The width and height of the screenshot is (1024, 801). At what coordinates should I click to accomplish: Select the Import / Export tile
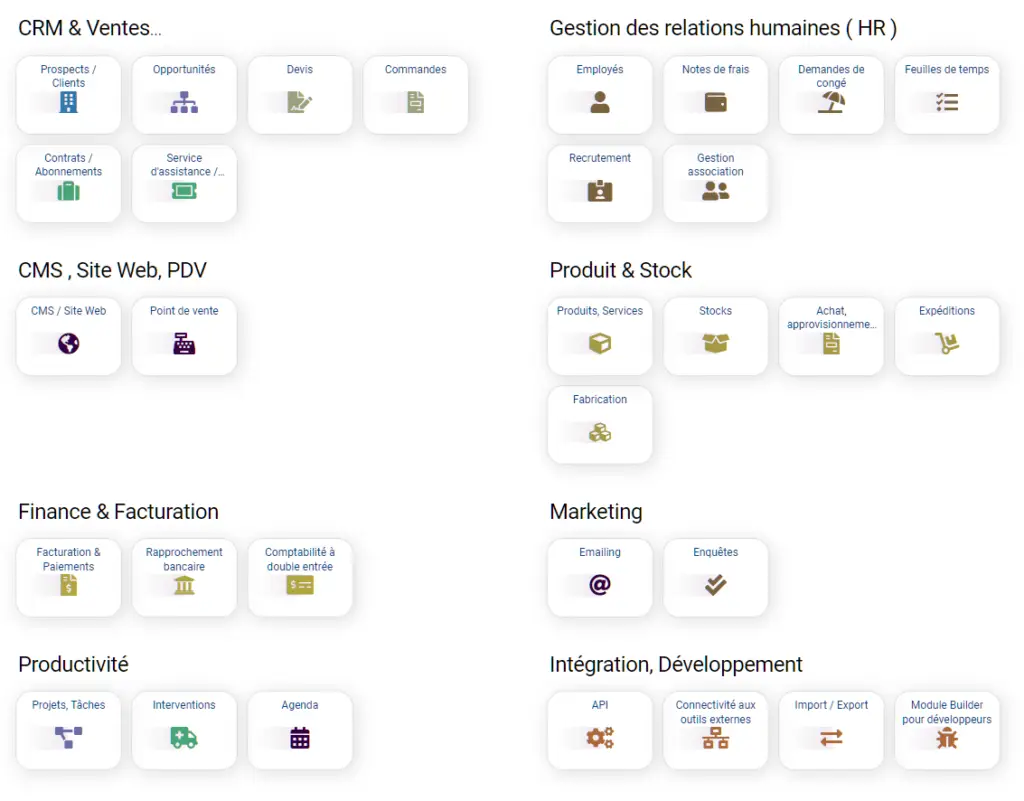tap(831, 730)
